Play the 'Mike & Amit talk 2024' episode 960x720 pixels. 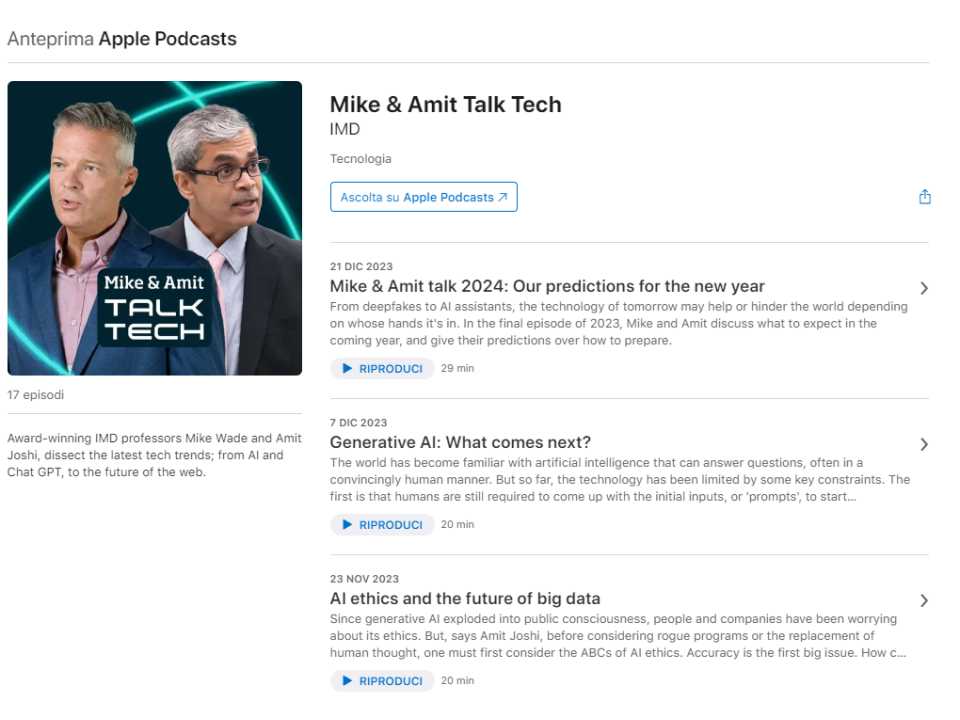point(382,369)
